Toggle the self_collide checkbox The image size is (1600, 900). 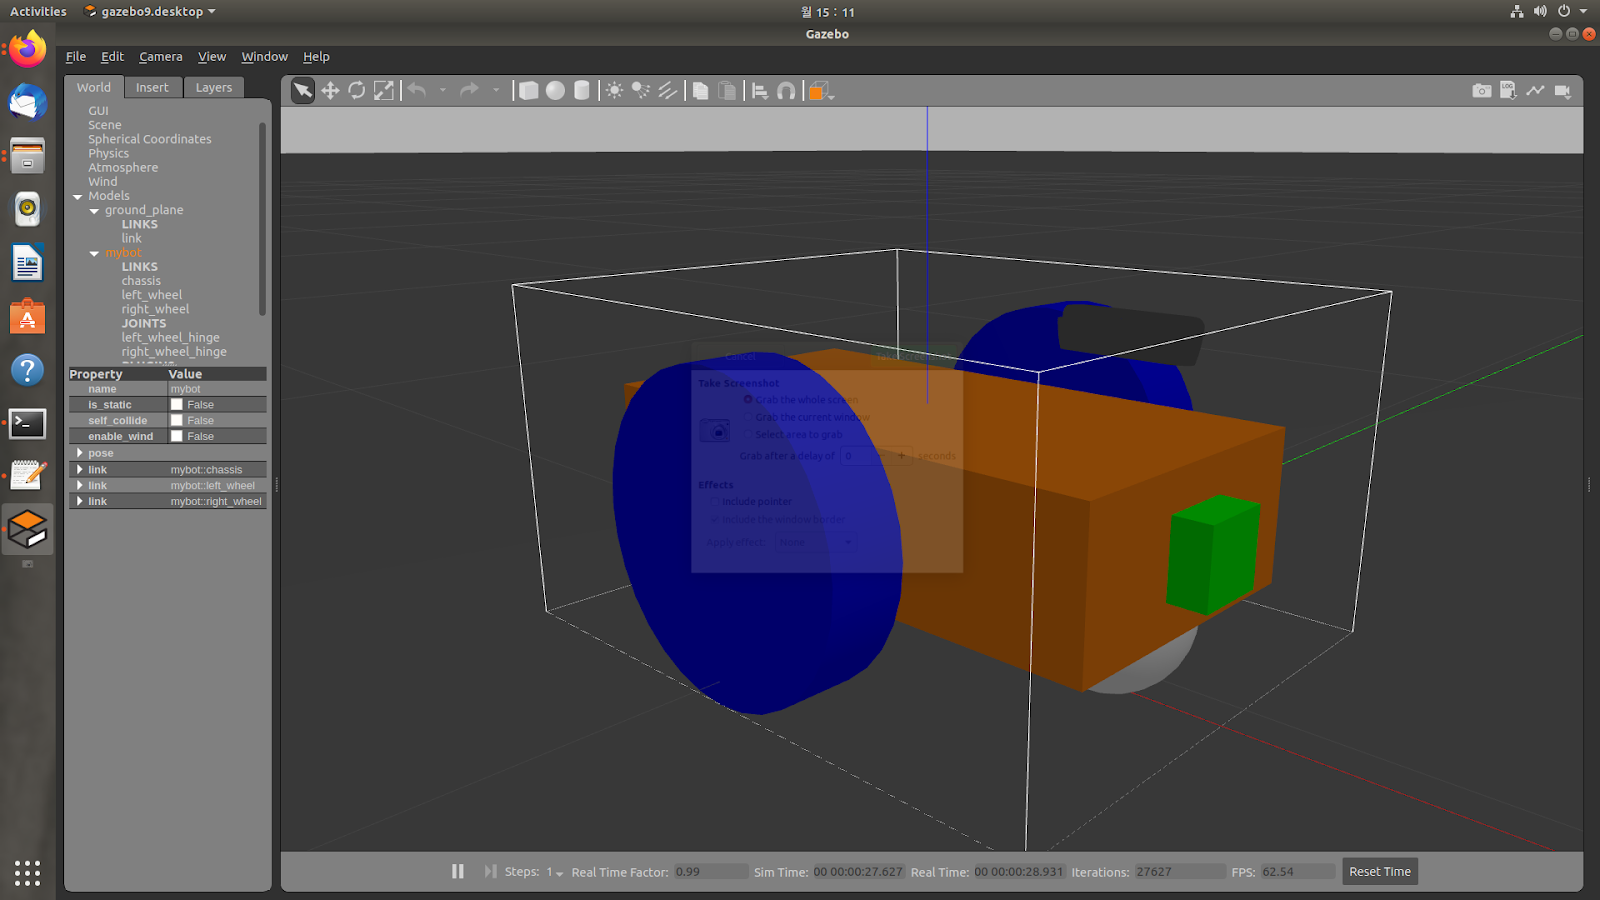coord(177,421)
